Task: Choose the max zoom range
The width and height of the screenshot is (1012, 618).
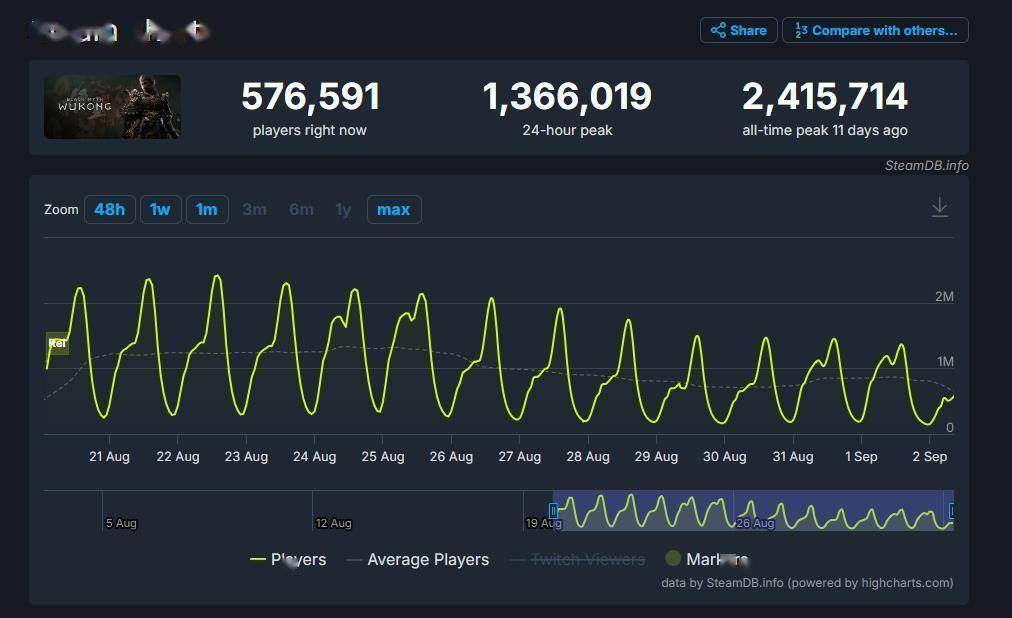Action: pyautogui.click(x=393, y=209)
